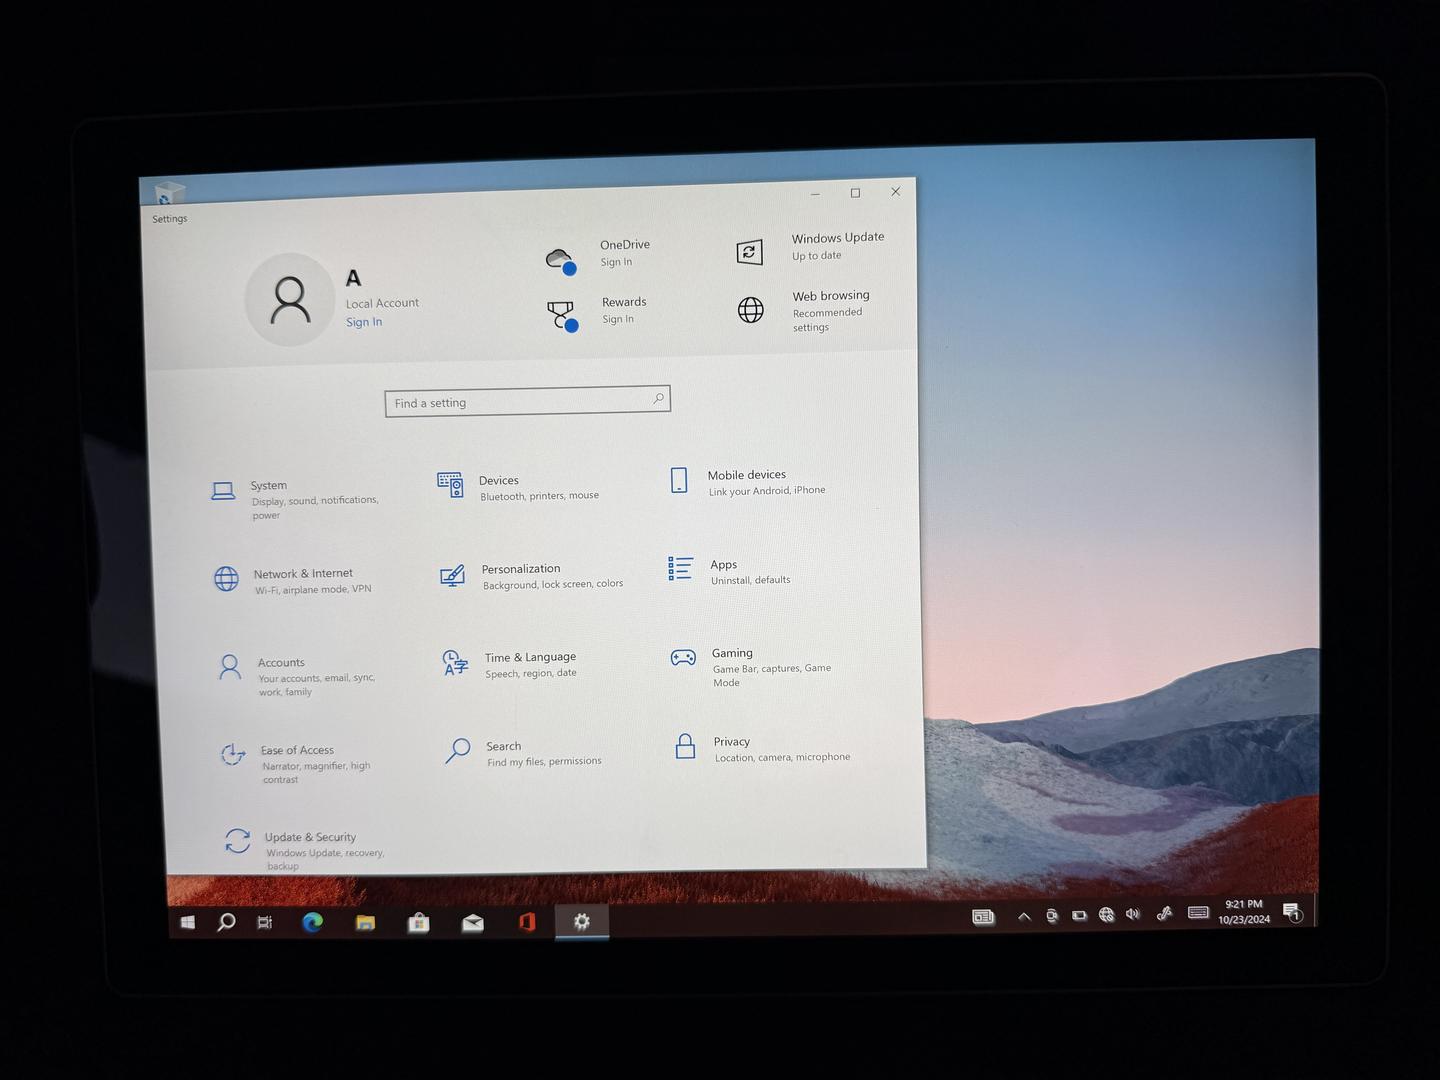The height and width of the screenshot is (1080, 1440).
Task: Click OneDrive Sign In text
Action: click(x=616, y=262)
